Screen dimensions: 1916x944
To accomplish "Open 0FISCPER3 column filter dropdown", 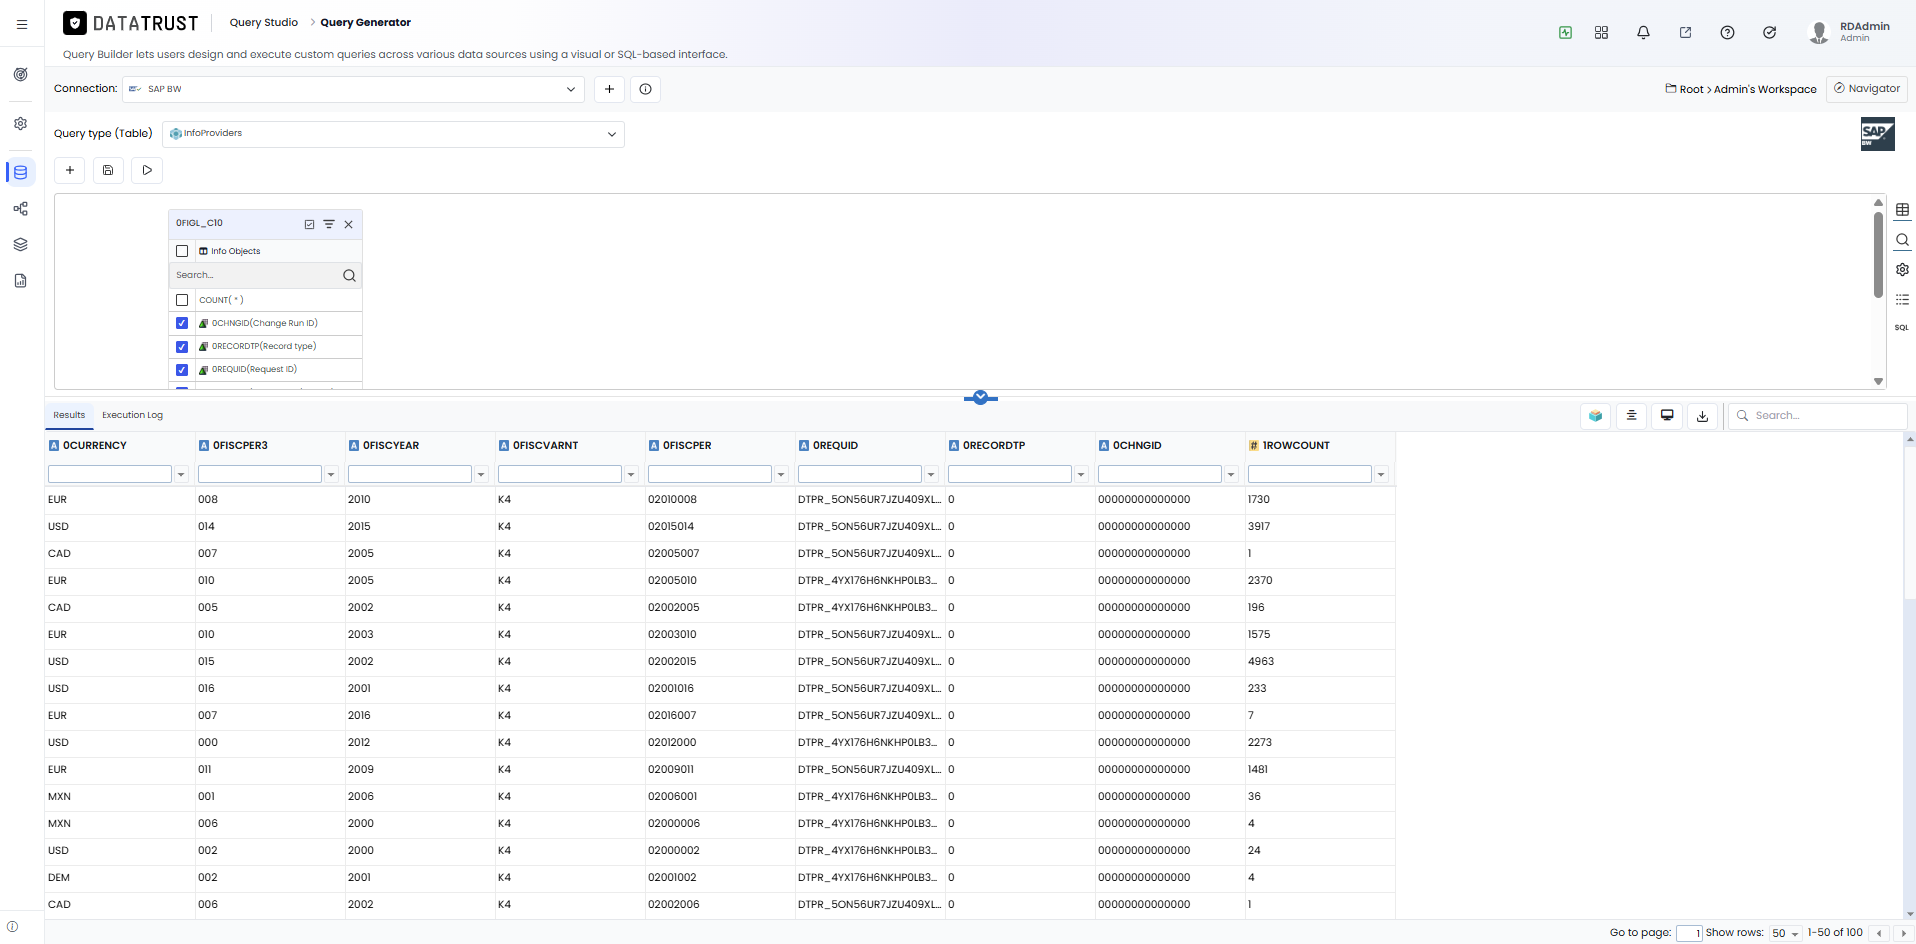I will pos(331,474).
